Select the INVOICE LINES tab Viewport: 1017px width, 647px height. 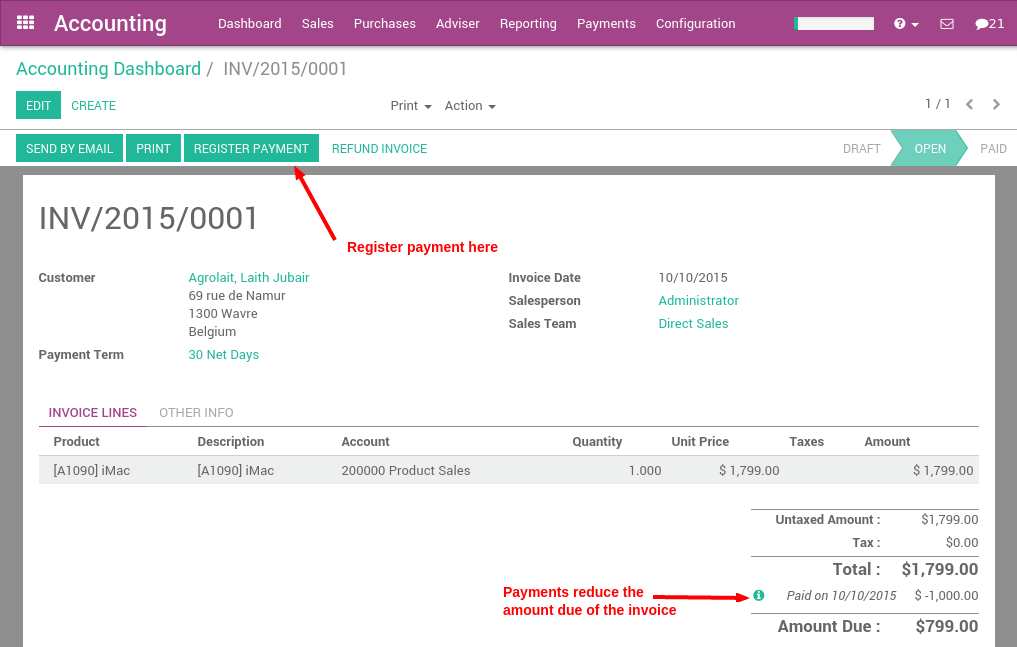coord(92,412)
